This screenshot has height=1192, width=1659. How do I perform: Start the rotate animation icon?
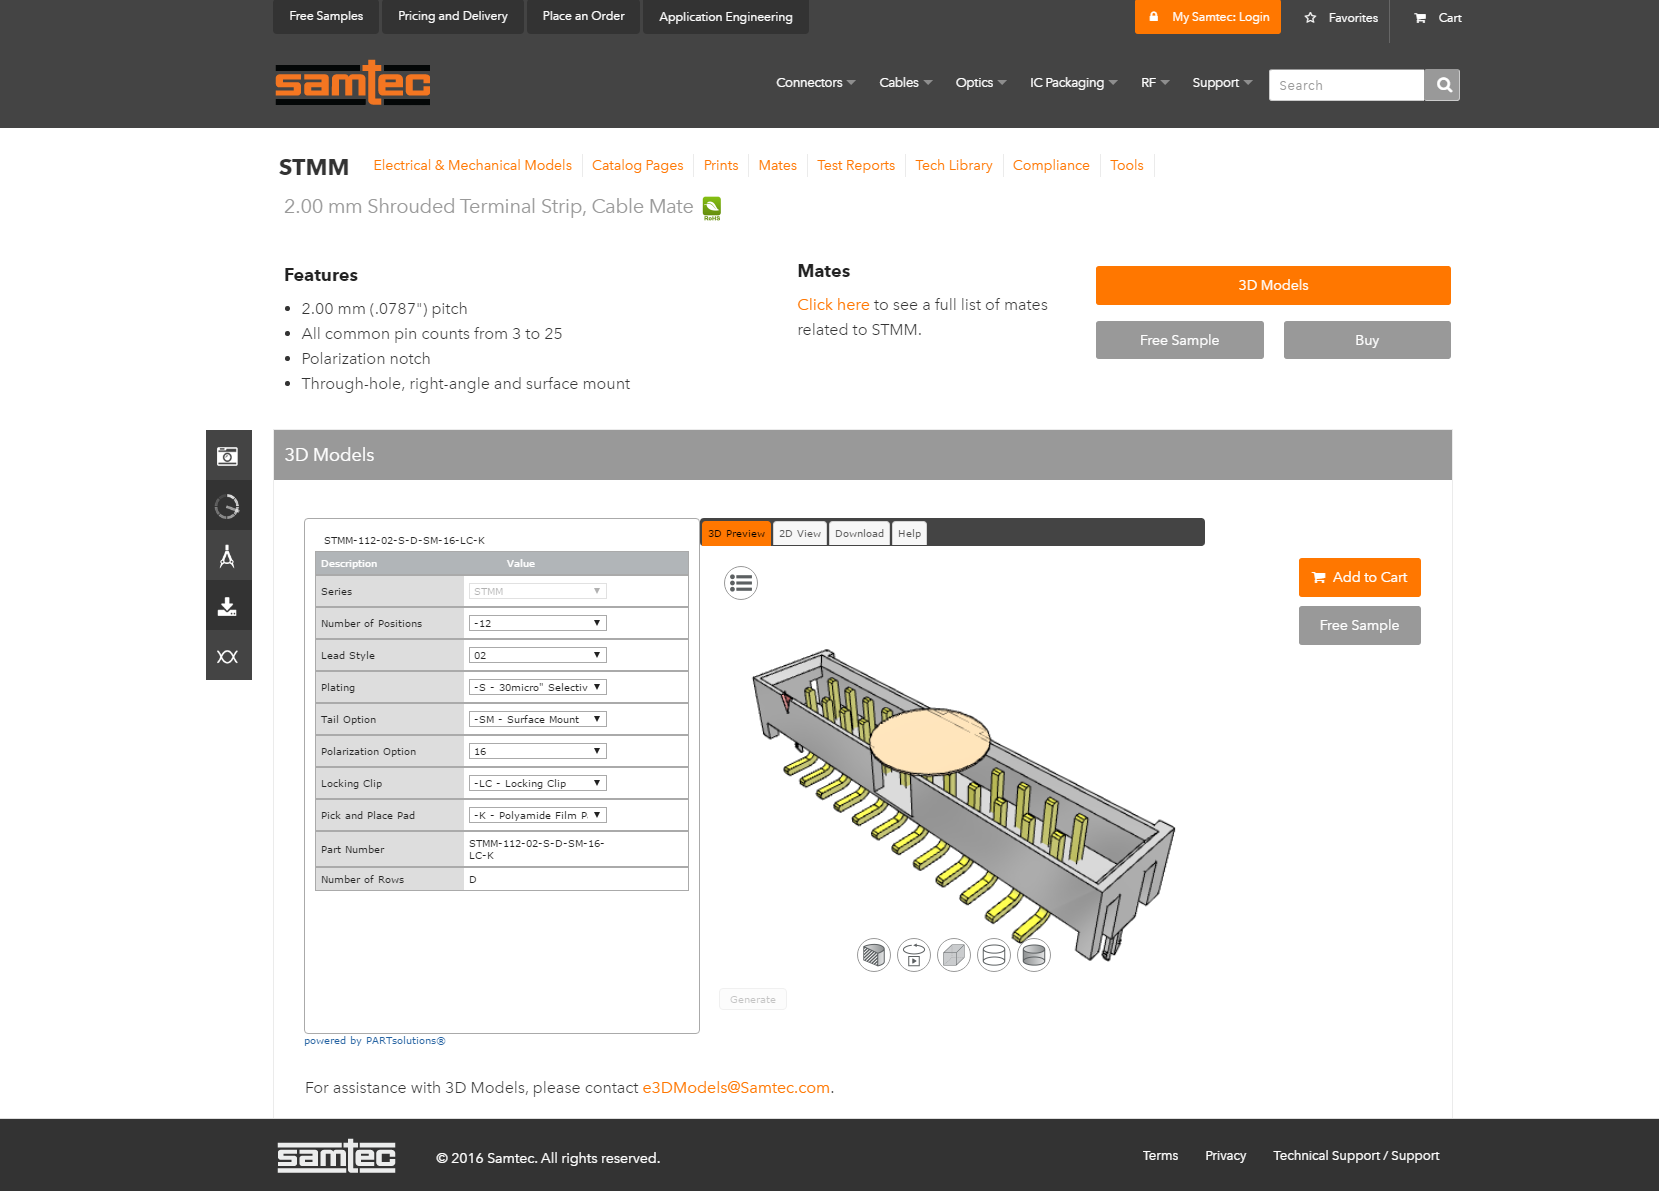click(914, 955)
